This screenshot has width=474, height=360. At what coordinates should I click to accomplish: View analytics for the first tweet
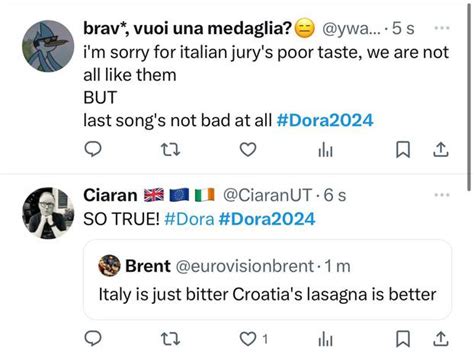tap(325, 150)
